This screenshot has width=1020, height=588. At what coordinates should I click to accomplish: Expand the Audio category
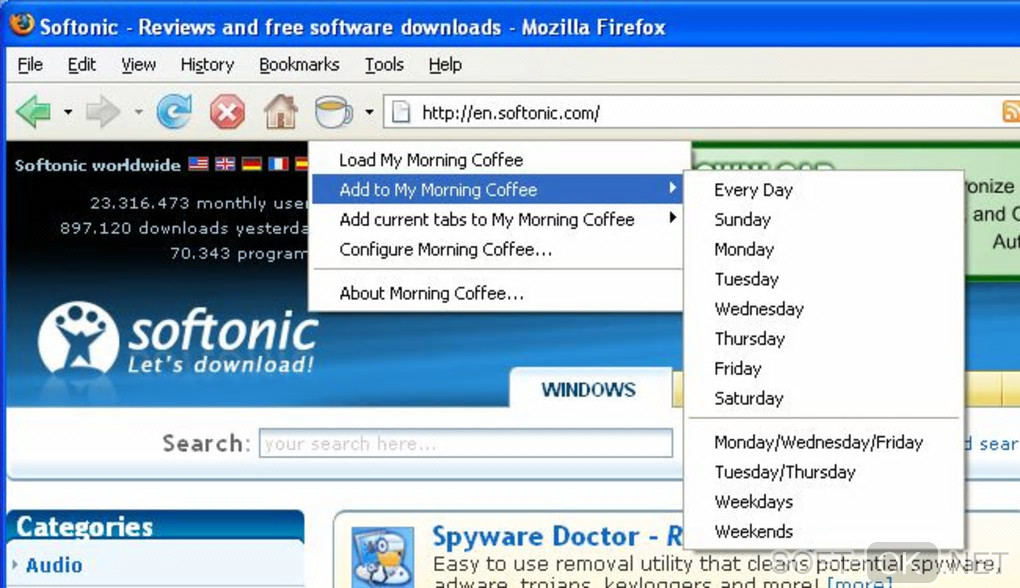15,564
